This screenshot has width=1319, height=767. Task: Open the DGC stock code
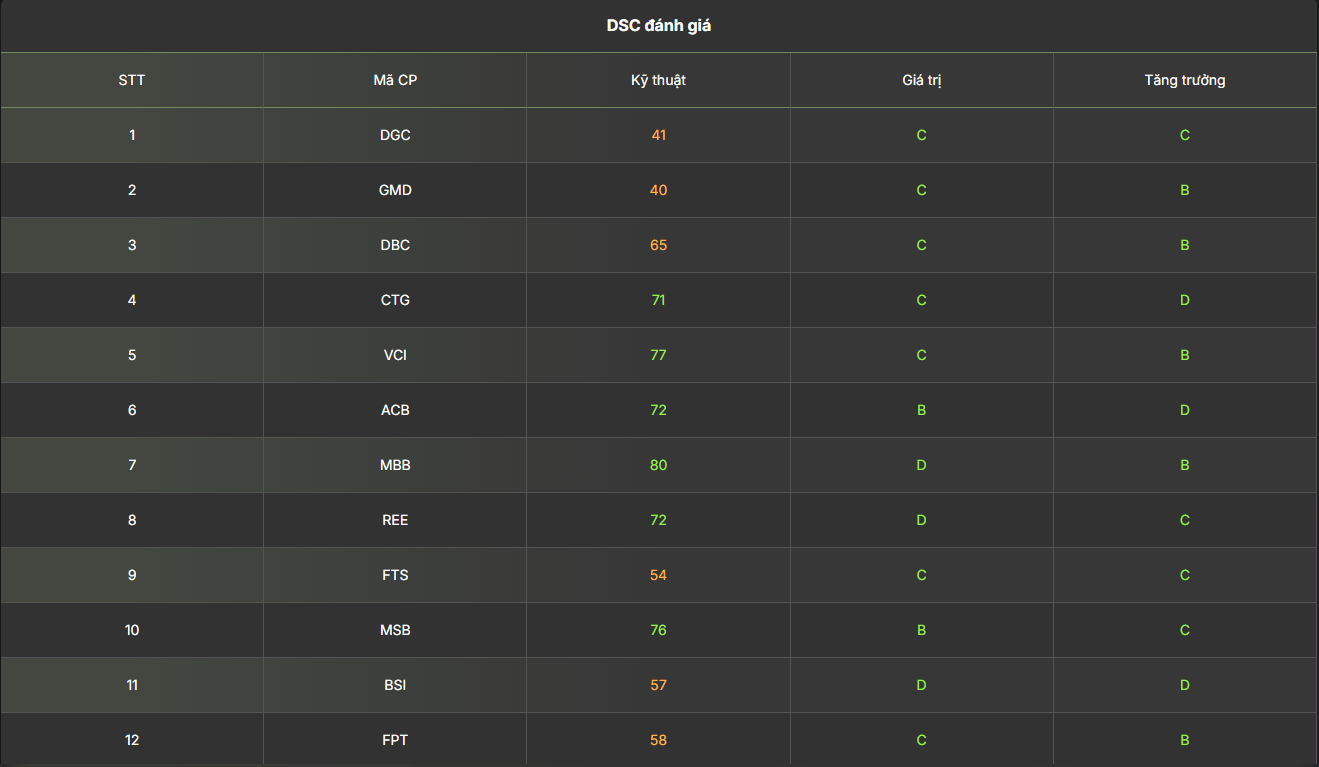[395, 135]
